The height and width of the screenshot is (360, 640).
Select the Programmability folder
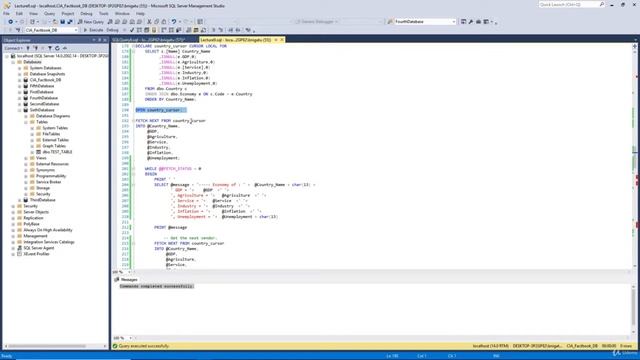[51, 176]
